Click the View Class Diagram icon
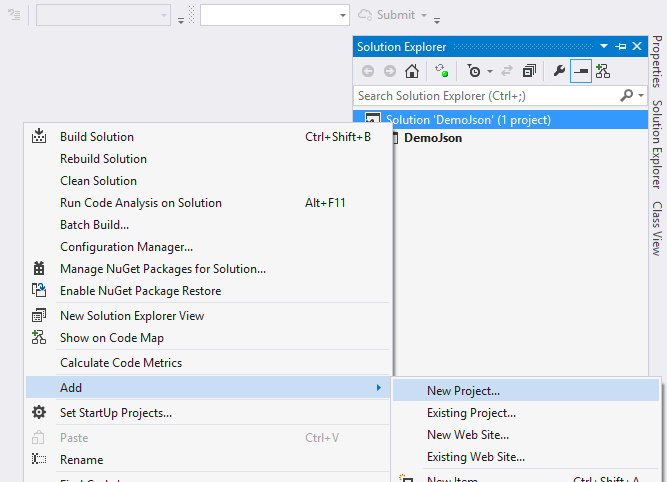 [603, 71]
